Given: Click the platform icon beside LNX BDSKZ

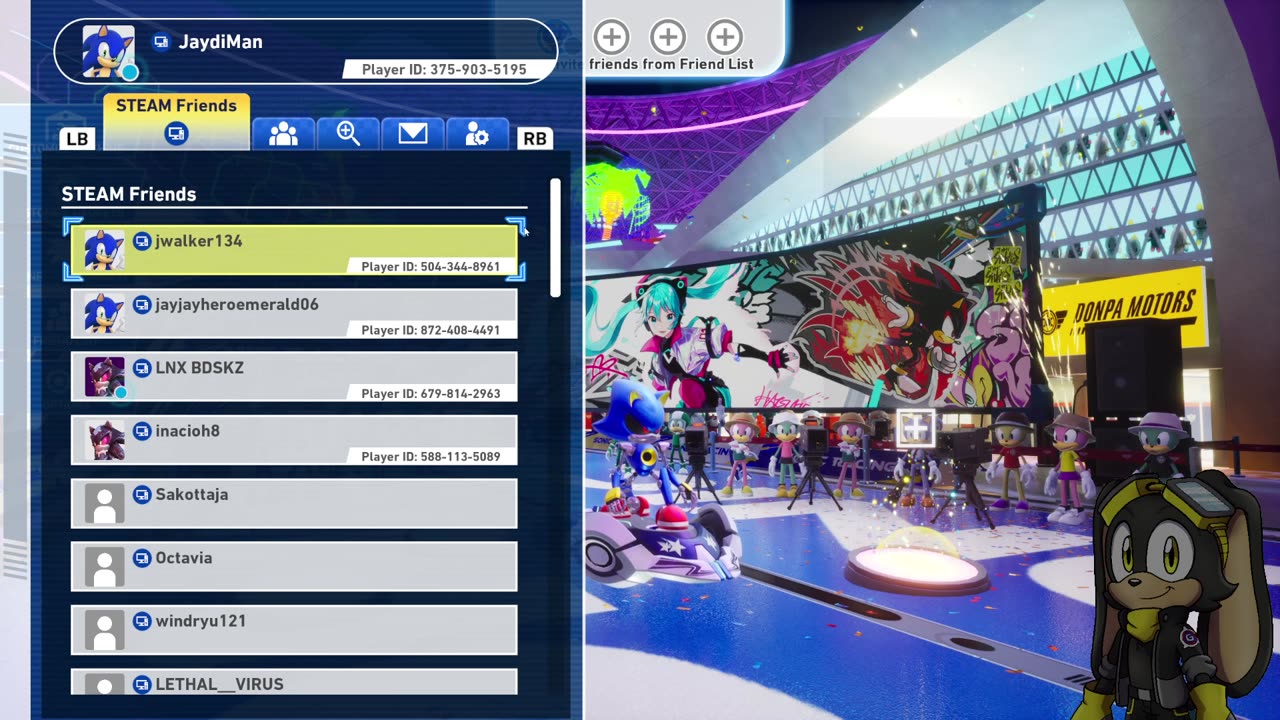Looking at the screenshot, I should coord(142,368).
